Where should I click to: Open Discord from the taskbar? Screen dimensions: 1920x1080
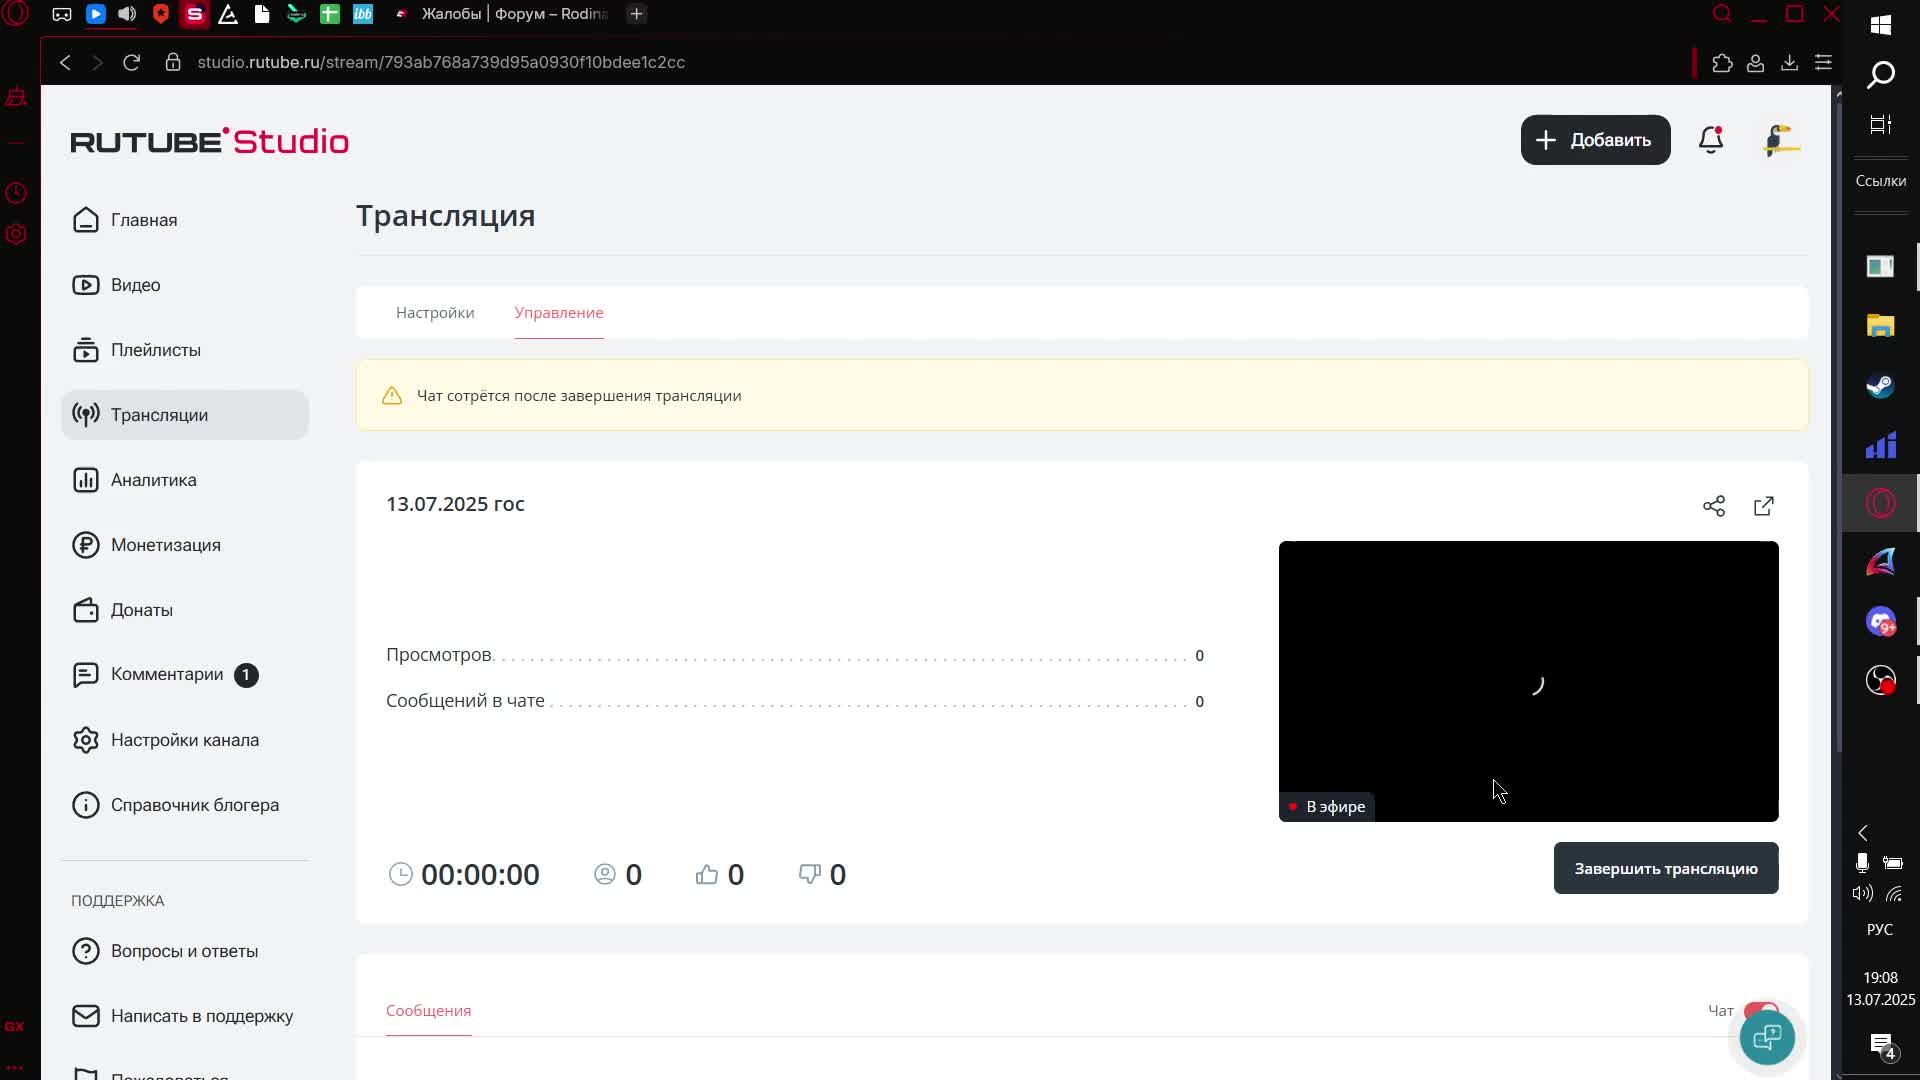(x=1880, y=622)
